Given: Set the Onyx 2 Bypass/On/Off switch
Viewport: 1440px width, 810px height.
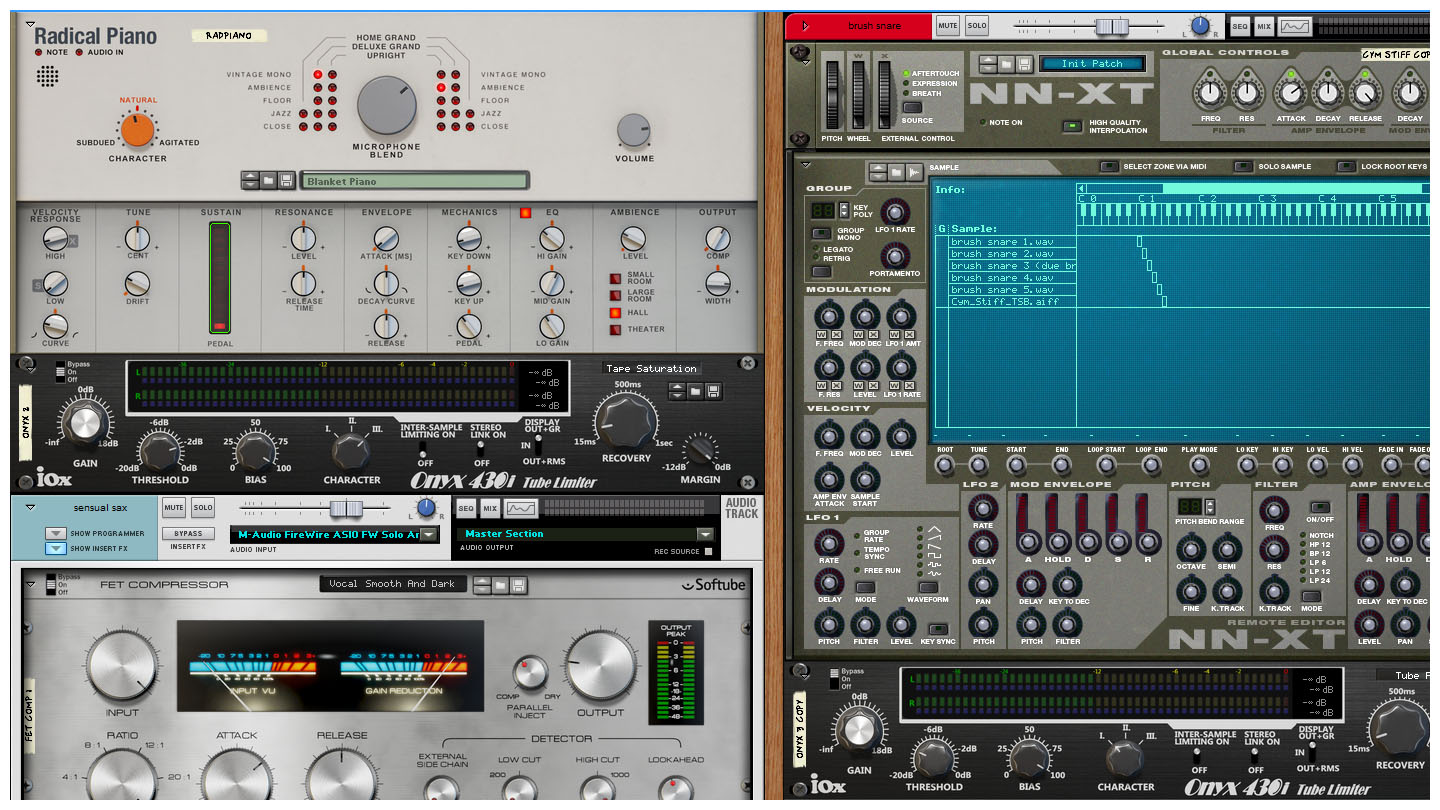Looking at the screenshot, I should pos(60,372).
